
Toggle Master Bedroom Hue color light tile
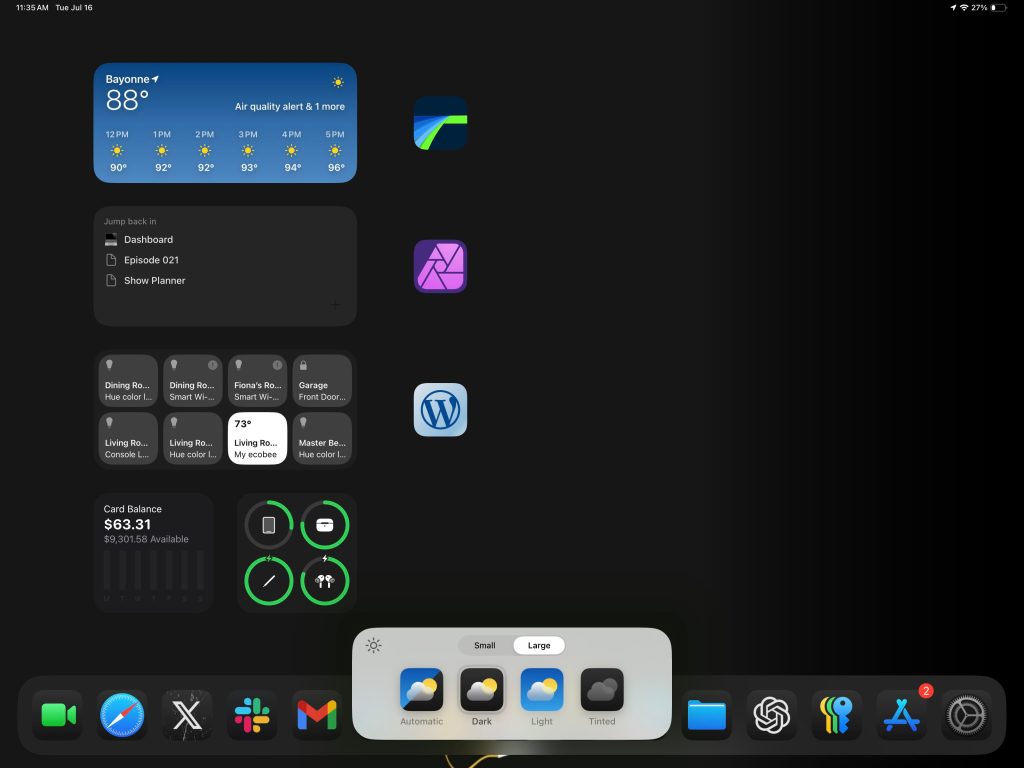click(322, 438)
